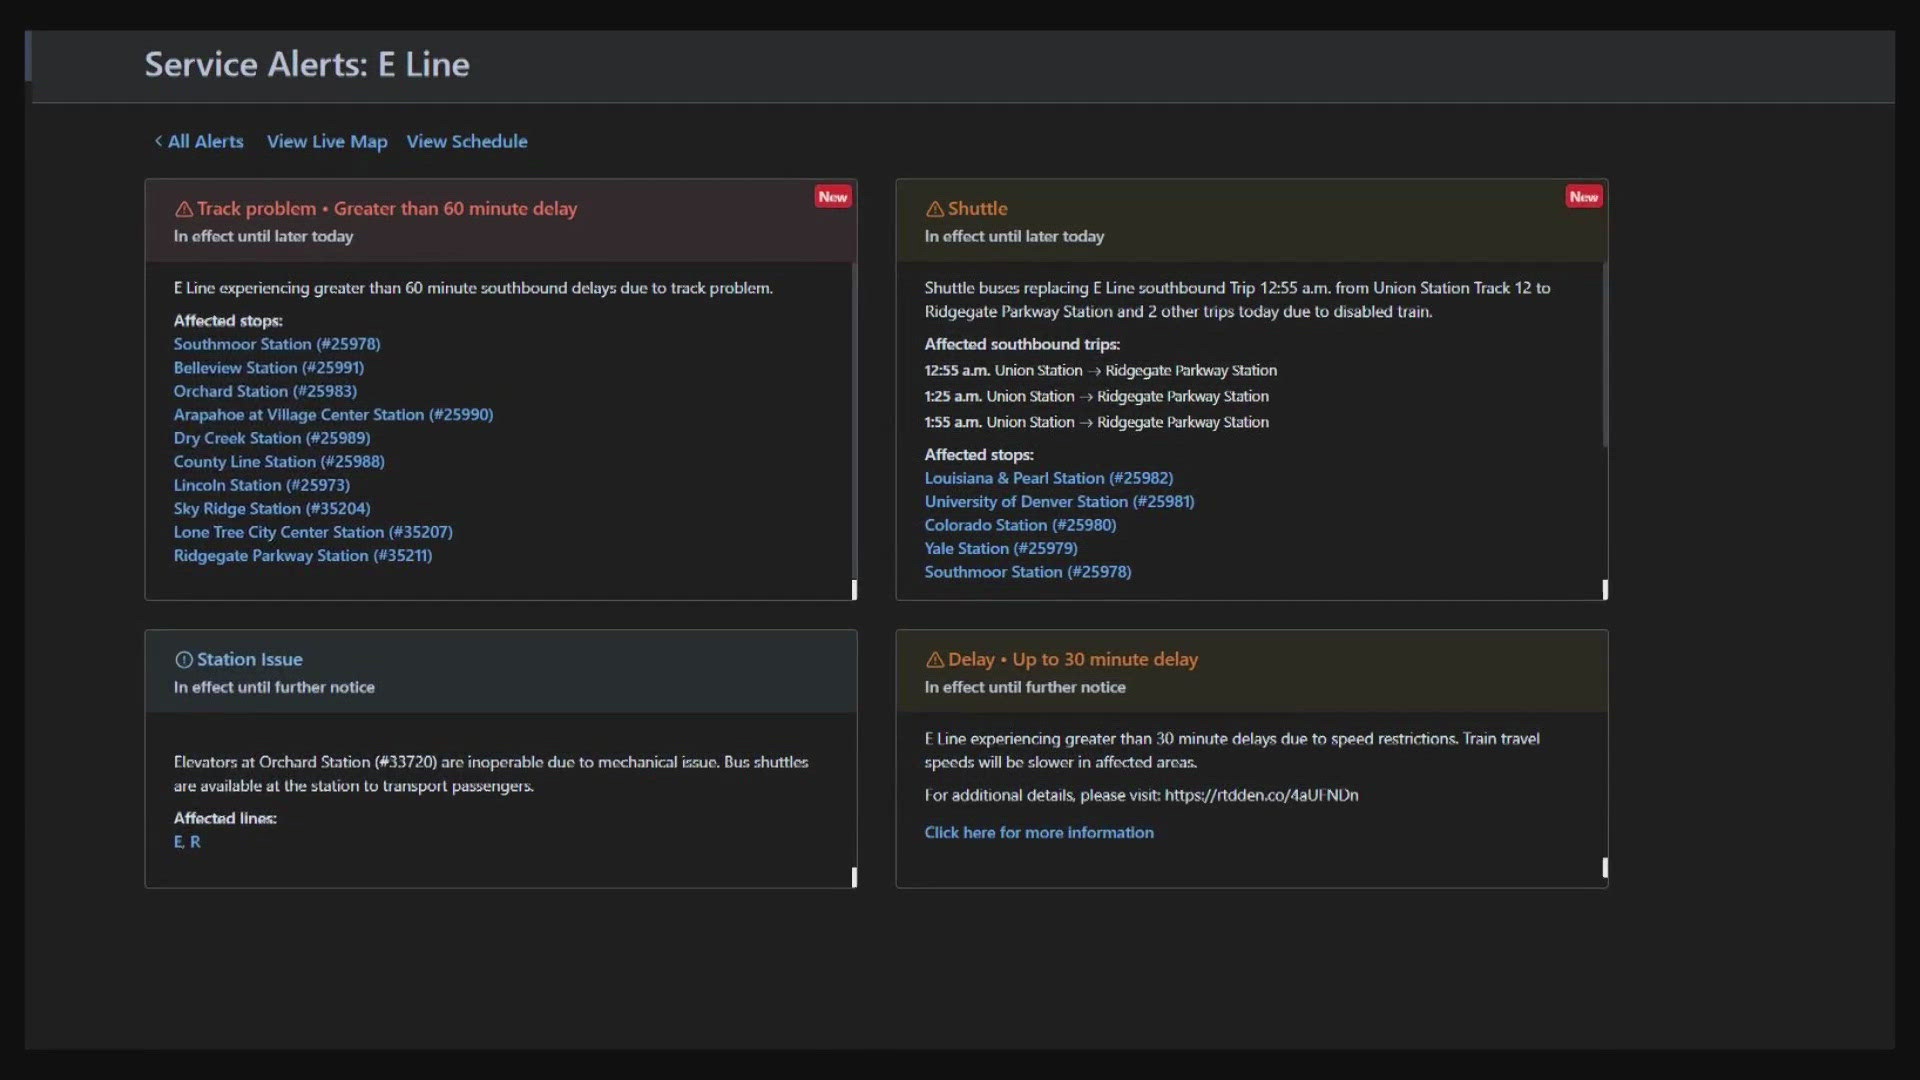Click In effect until later today in Track problem card
The image size is (1920, 1080).
(x=263, y=237)
